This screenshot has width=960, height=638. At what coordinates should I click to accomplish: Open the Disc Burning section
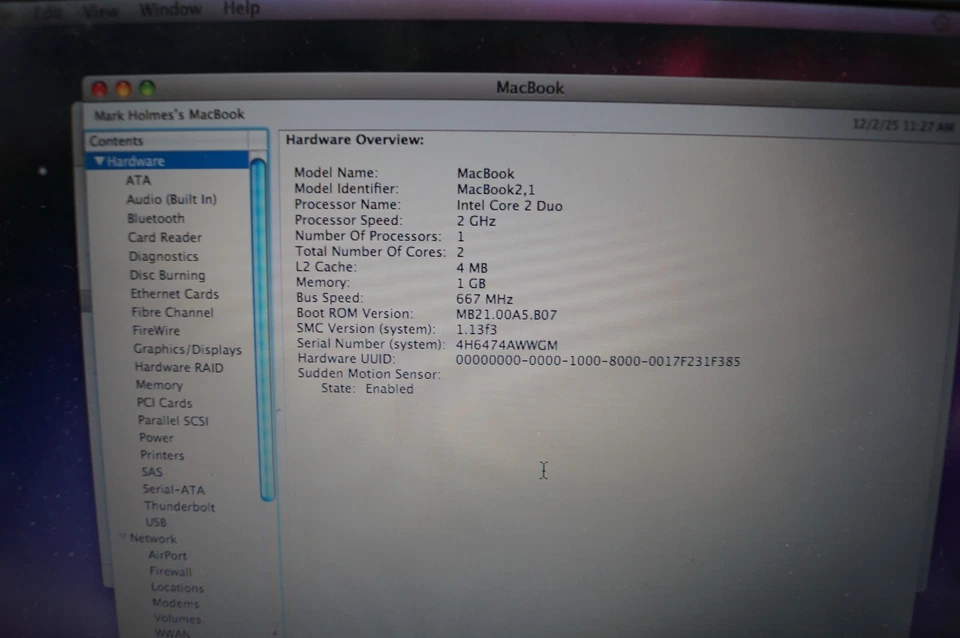166,275
